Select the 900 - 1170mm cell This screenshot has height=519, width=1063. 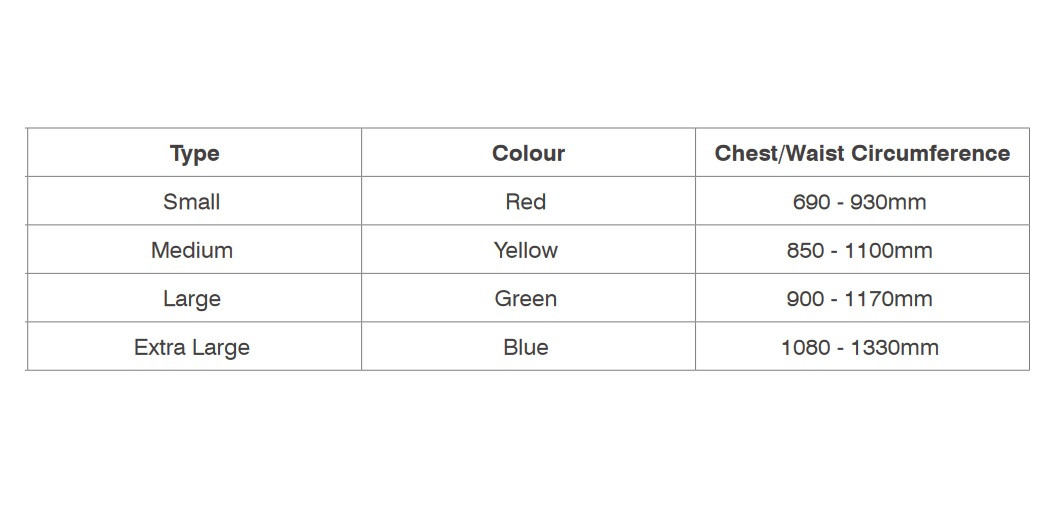(862, 298)
